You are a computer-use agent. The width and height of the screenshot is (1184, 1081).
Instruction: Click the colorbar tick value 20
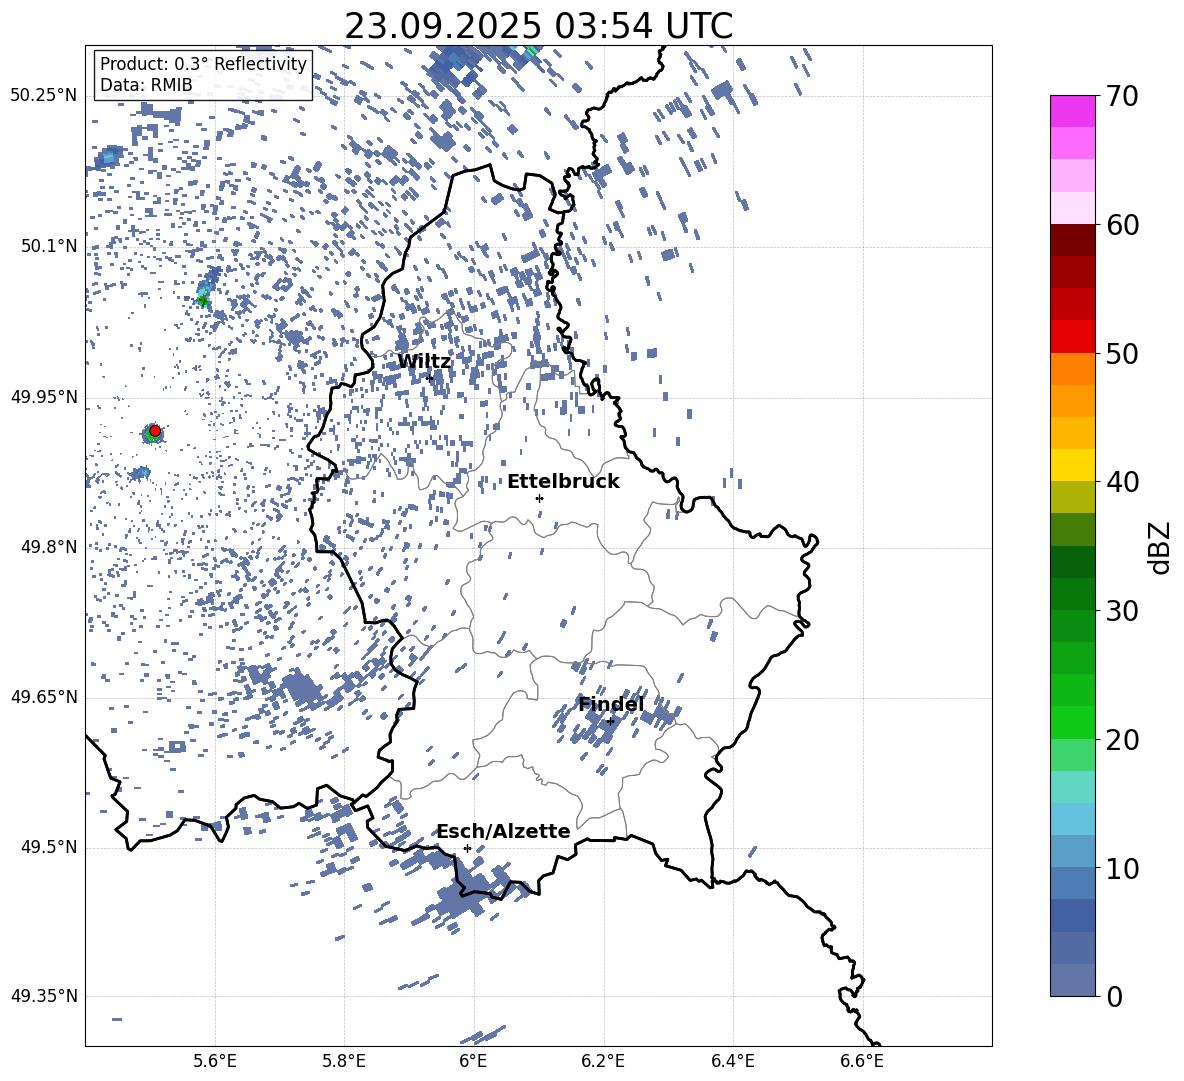coord(1122,741)
